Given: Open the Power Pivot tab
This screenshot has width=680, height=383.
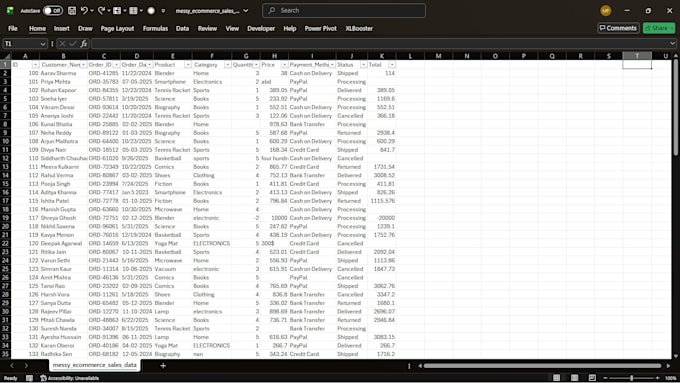Looking at the screenshot, I should coord(320,28).
